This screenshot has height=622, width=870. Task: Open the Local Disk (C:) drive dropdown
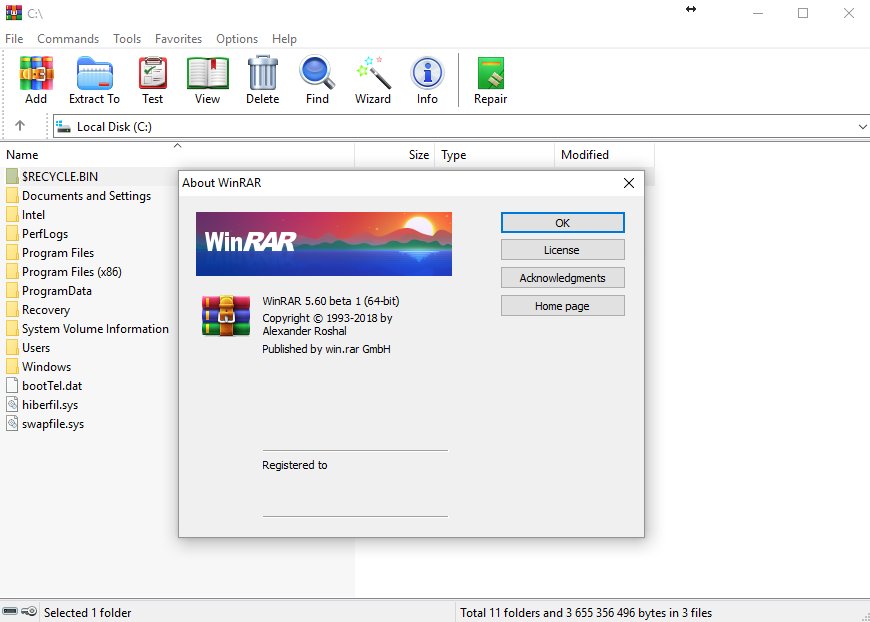(862, 126)
